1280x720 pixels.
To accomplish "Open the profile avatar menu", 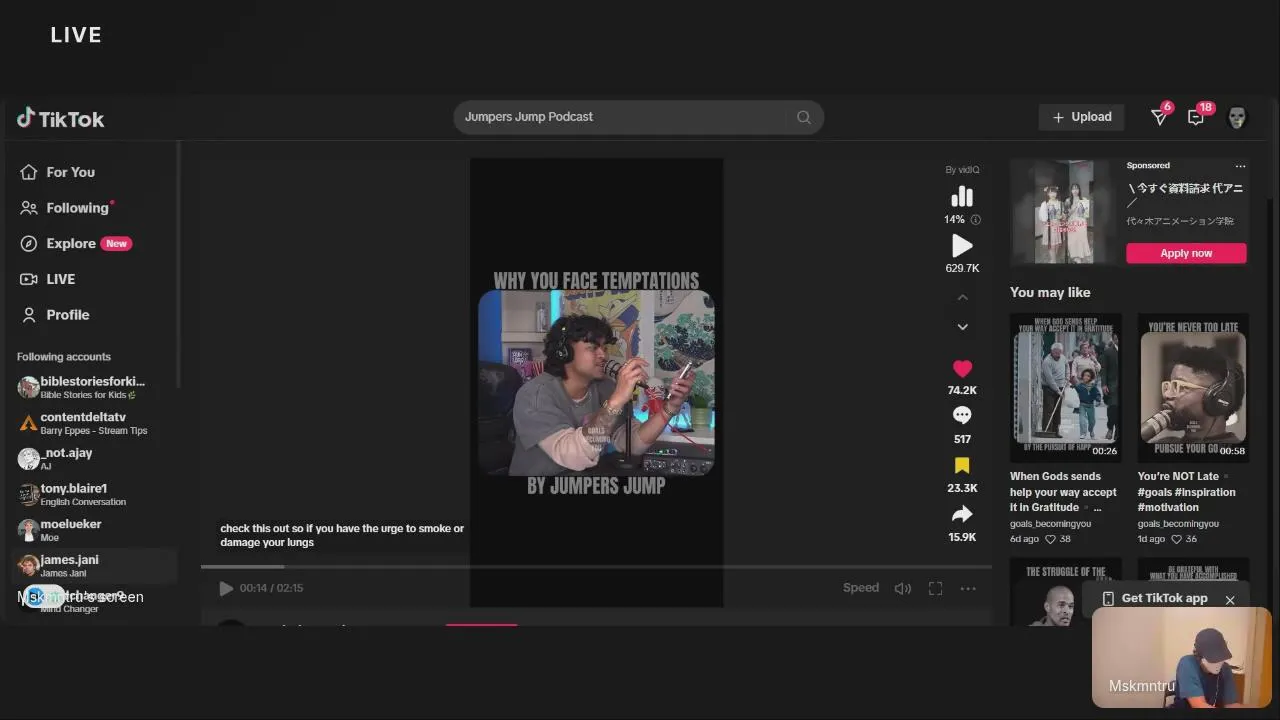I will pos(1237,117).
